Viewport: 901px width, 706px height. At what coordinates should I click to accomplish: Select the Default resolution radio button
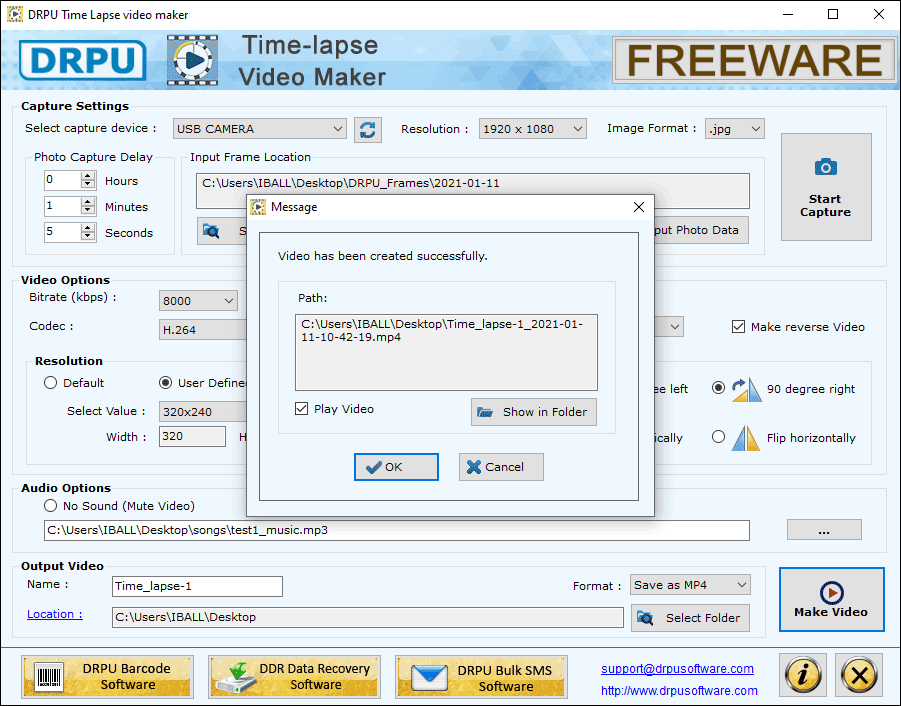51,383
